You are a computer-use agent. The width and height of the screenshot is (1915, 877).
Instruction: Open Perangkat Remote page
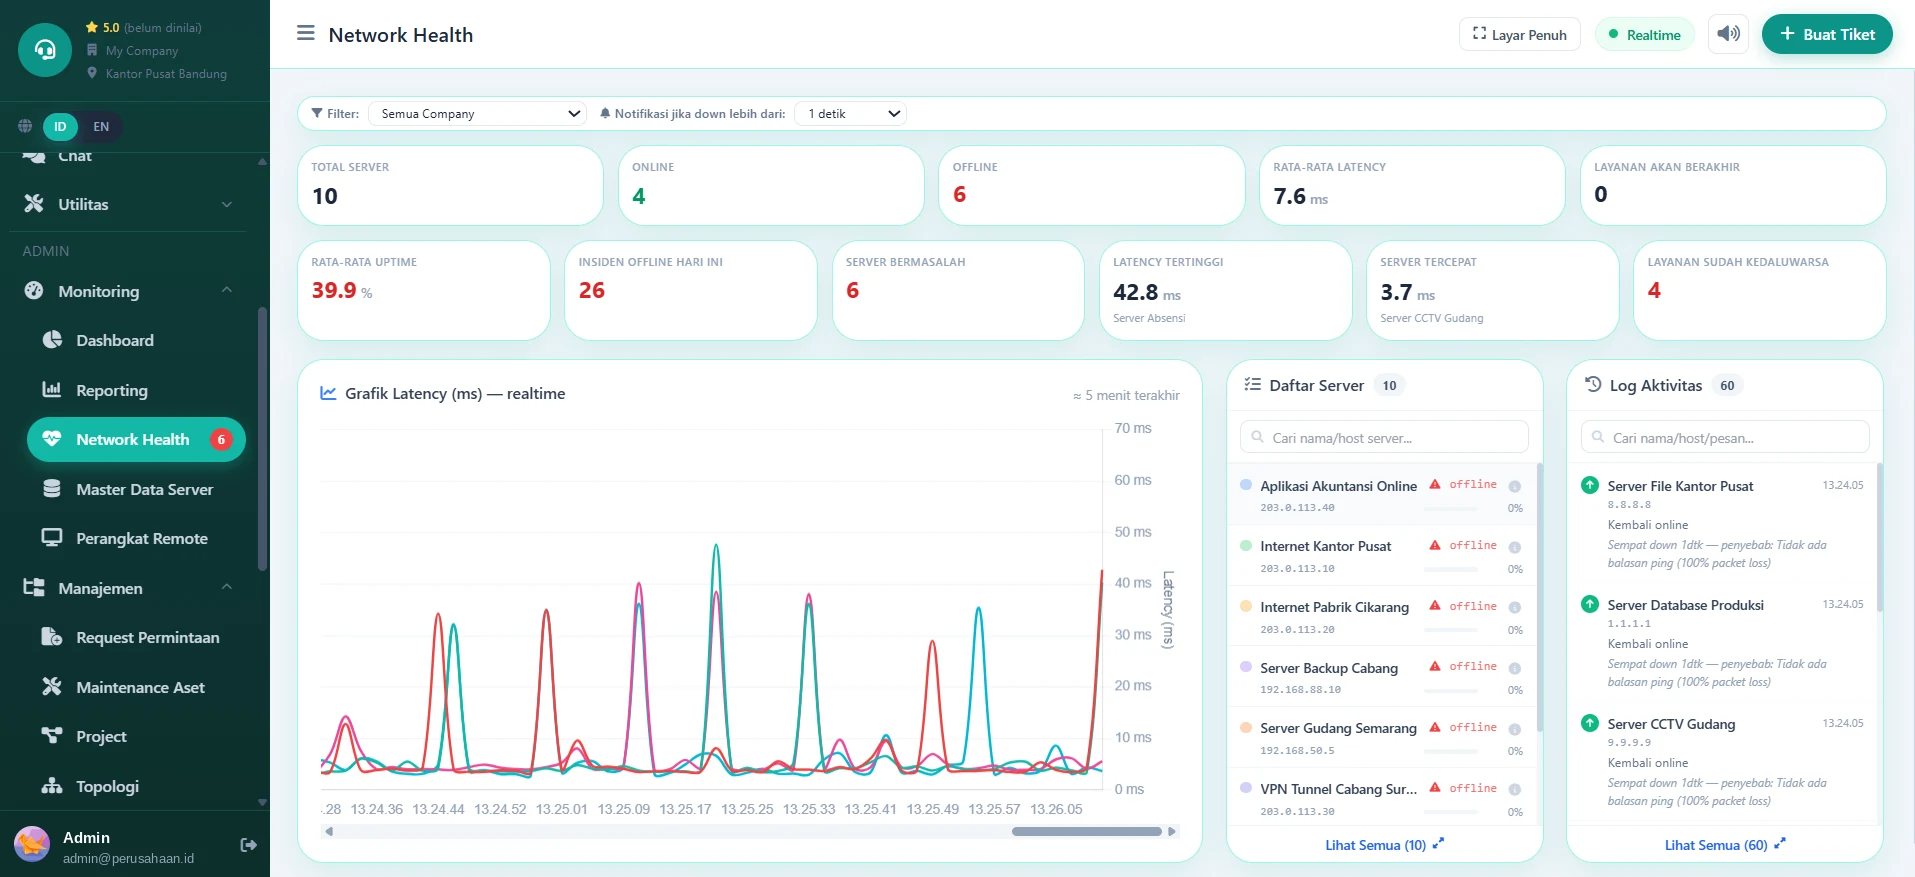[136, 538]
